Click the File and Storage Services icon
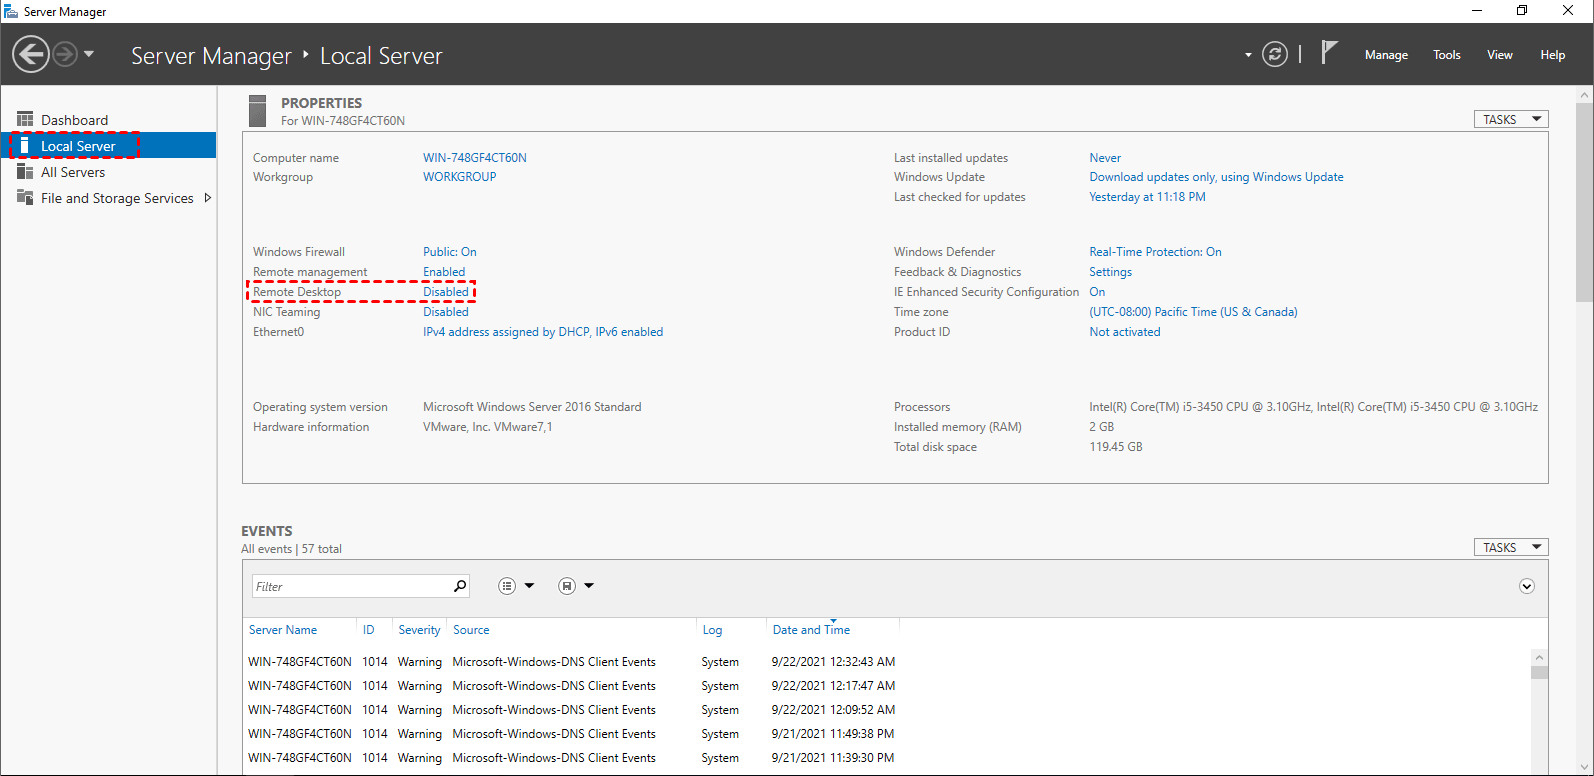Viewport: 1594px width, 776px height. (25, 198)
